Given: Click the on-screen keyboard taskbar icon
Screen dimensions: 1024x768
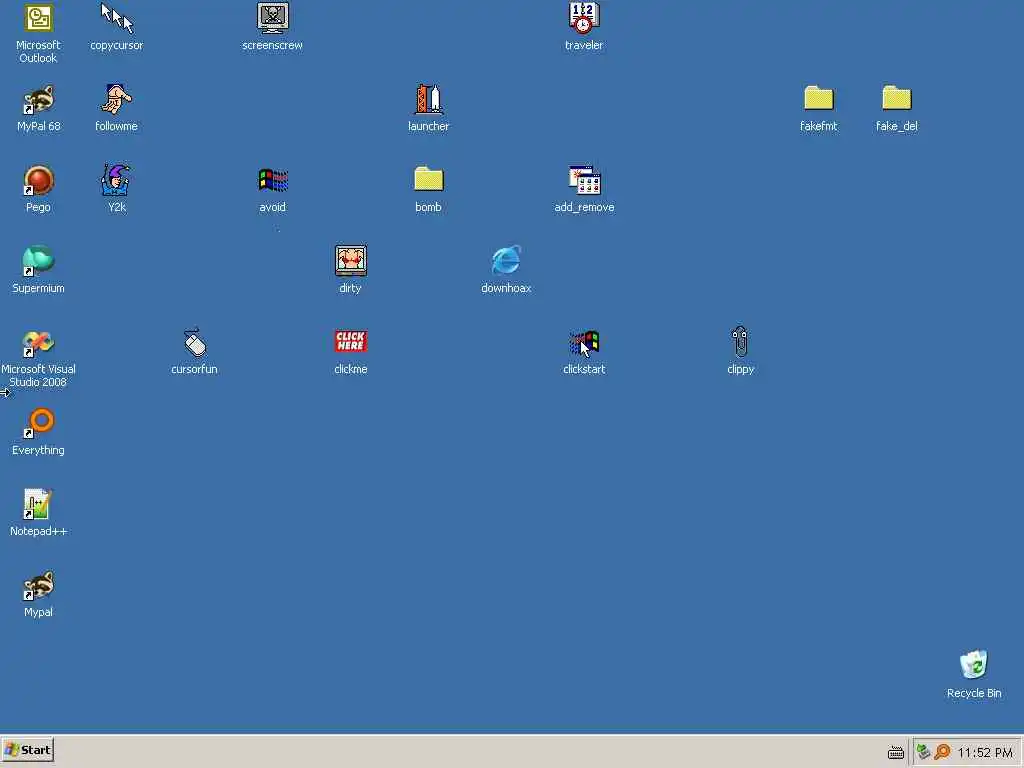Looking at the screenshot, I should pos(895,752).
